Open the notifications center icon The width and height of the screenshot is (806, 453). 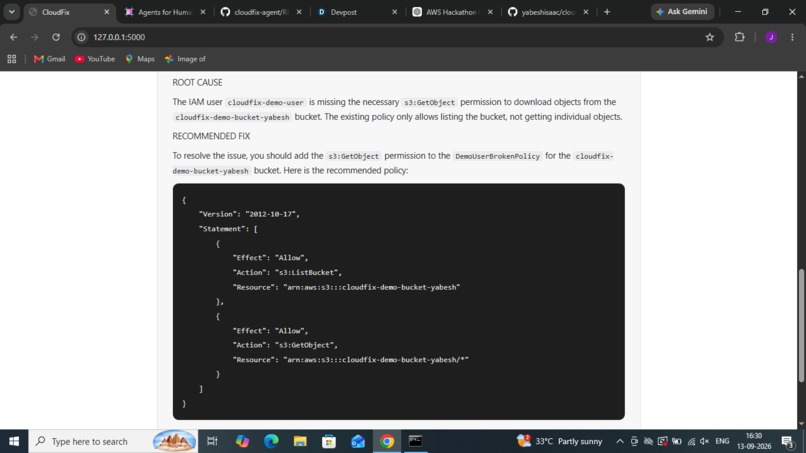787,441
